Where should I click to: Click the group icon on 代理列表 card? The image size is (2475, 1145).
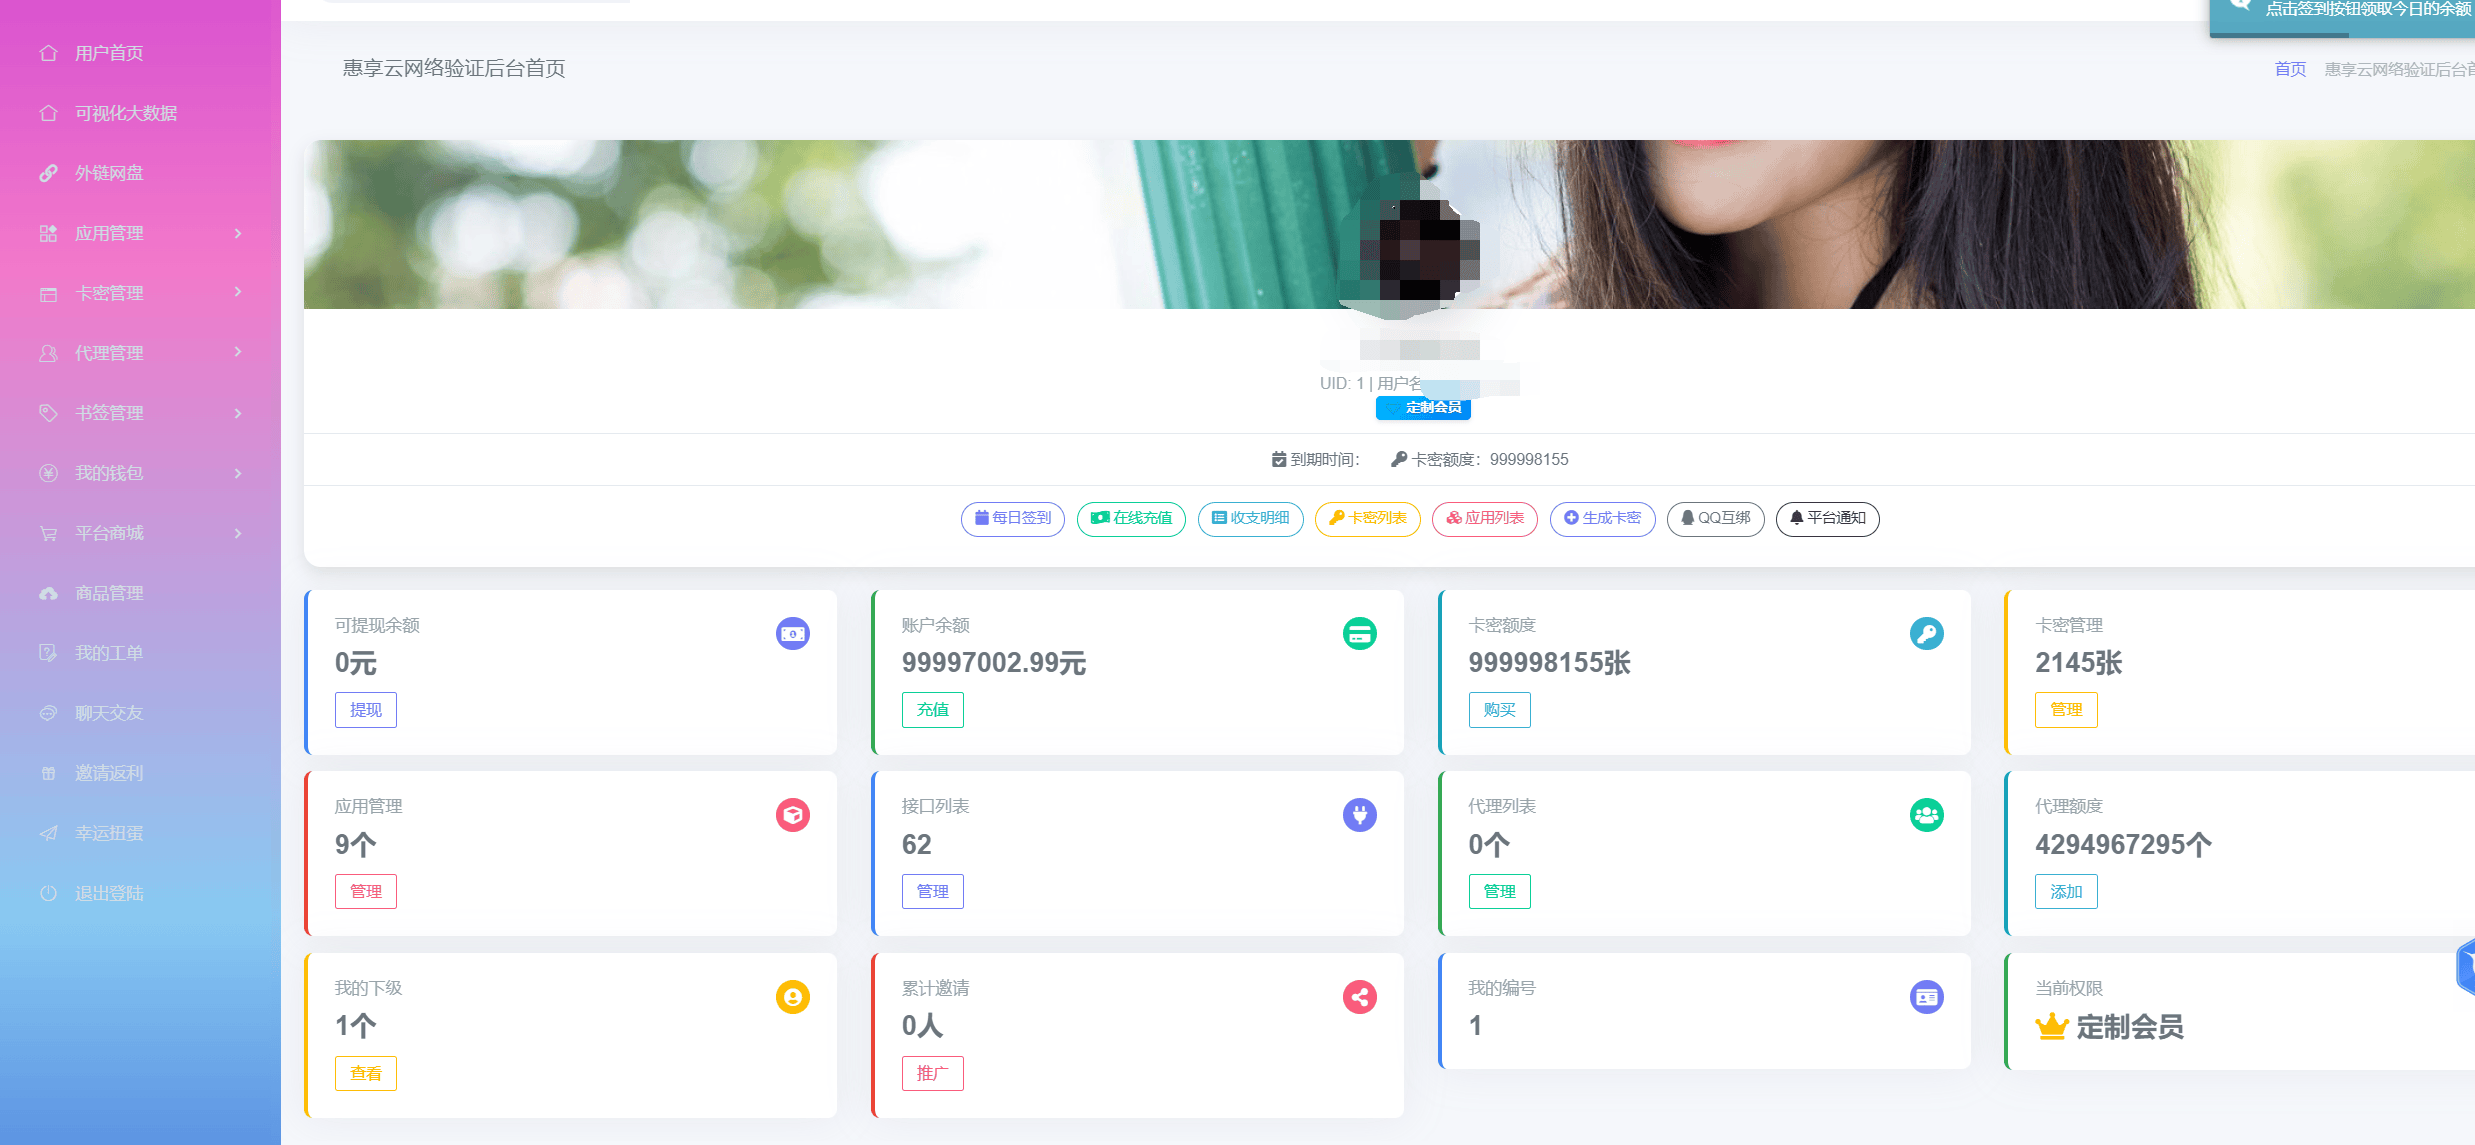pyautogui.click(x=1926, y=815)
